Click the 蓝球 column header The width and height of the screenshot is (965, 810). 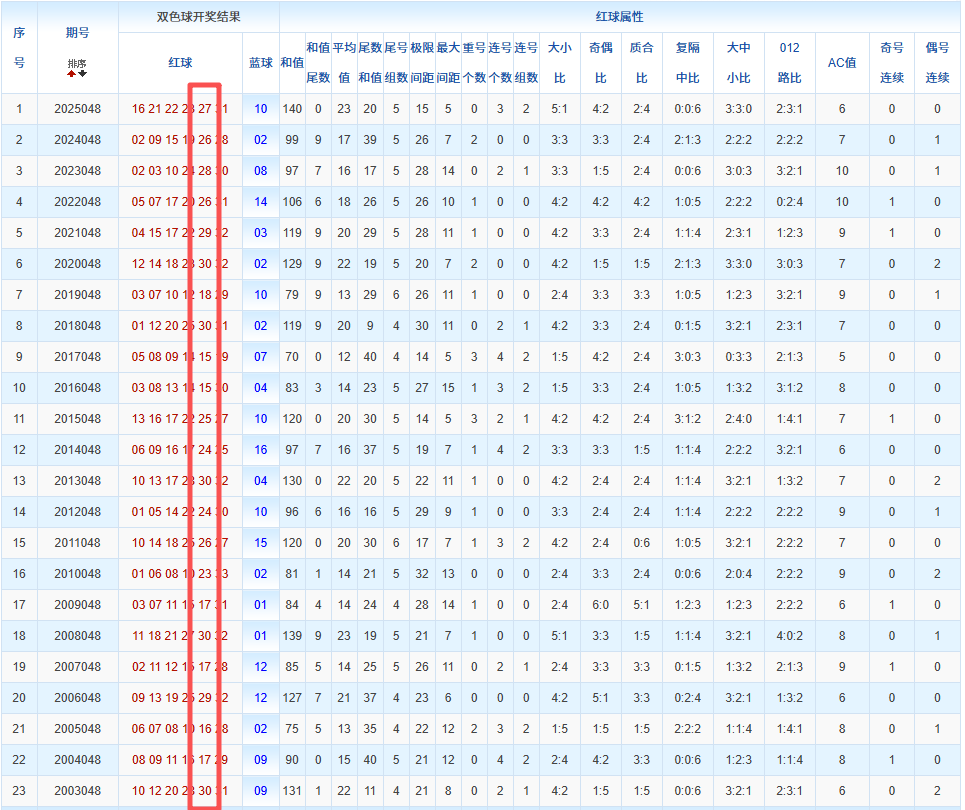[260, 62]
